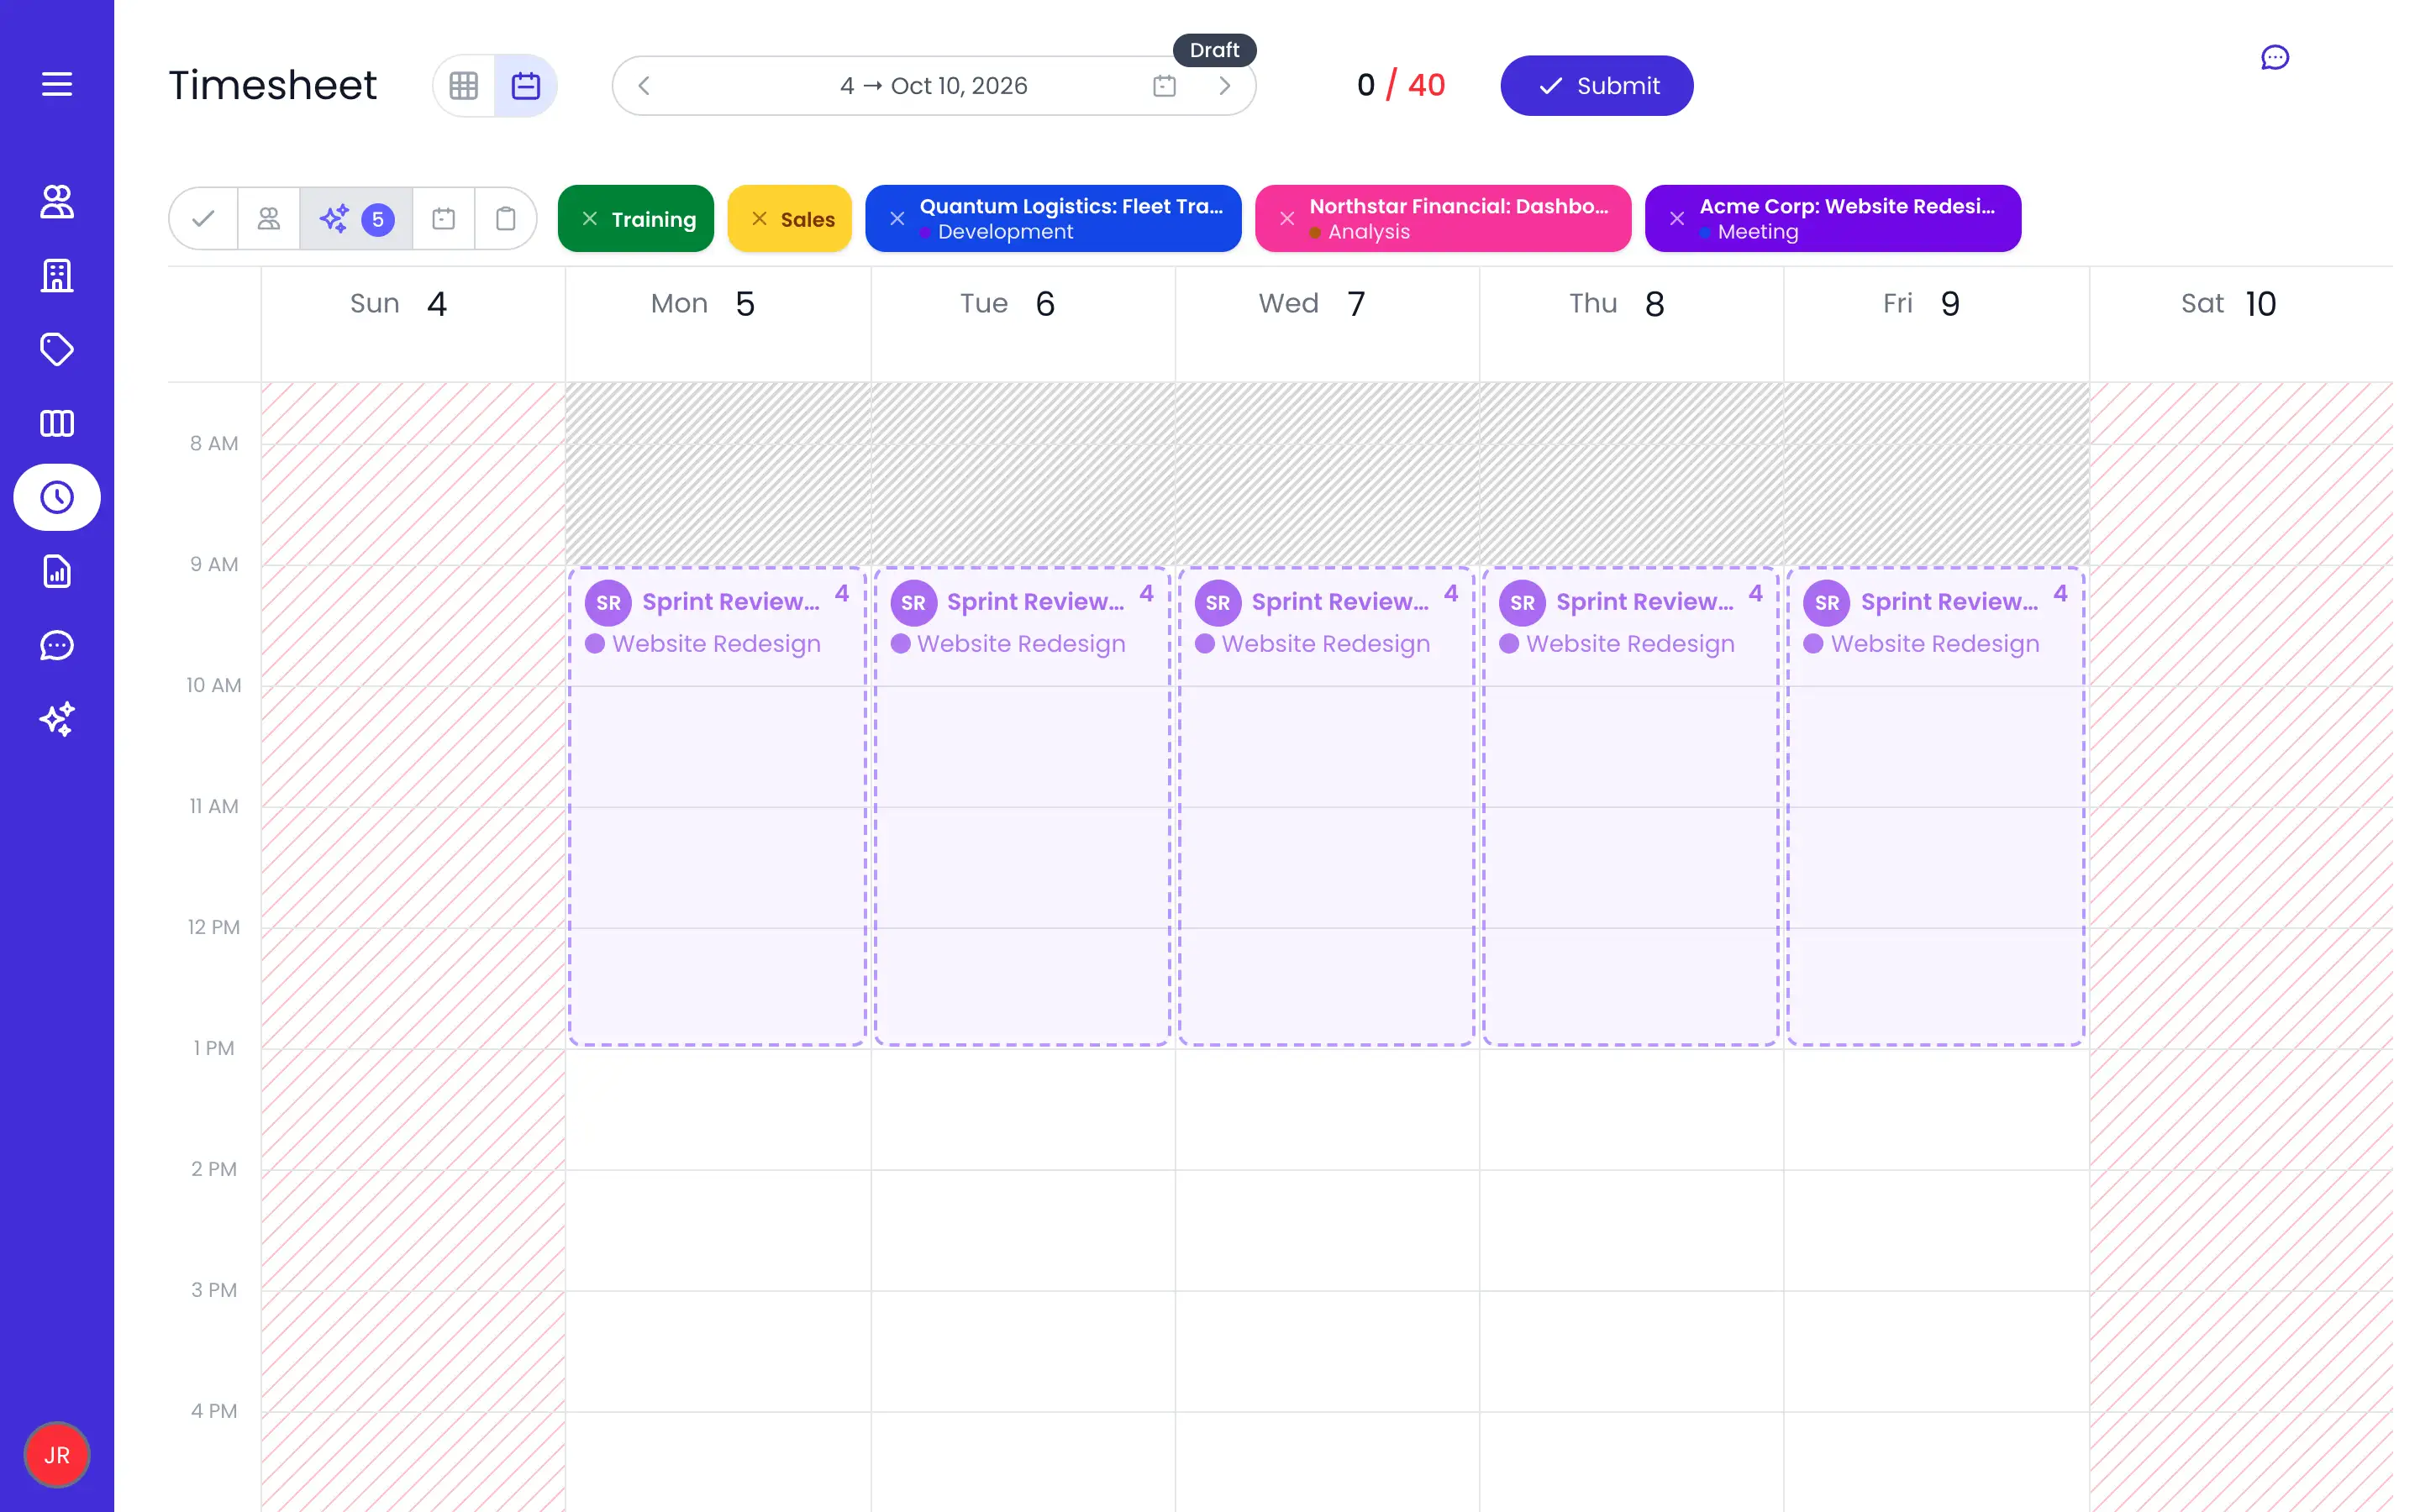
Task: Toggle the checkmark filter button
Action: click(204, 218)
